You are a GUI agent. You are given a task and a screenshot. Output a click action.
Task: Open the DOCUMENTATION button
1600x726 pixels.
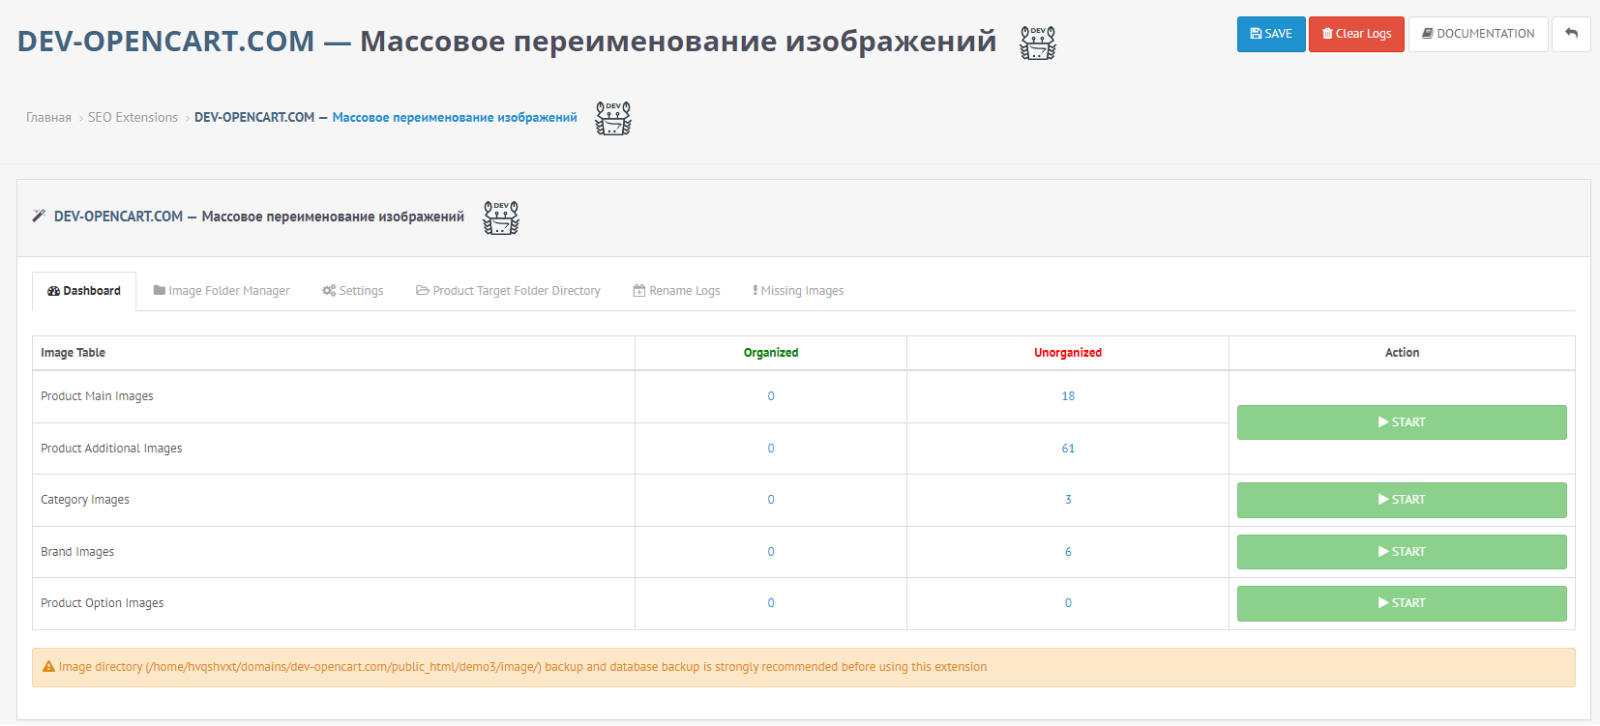[x=1478, y=34]
